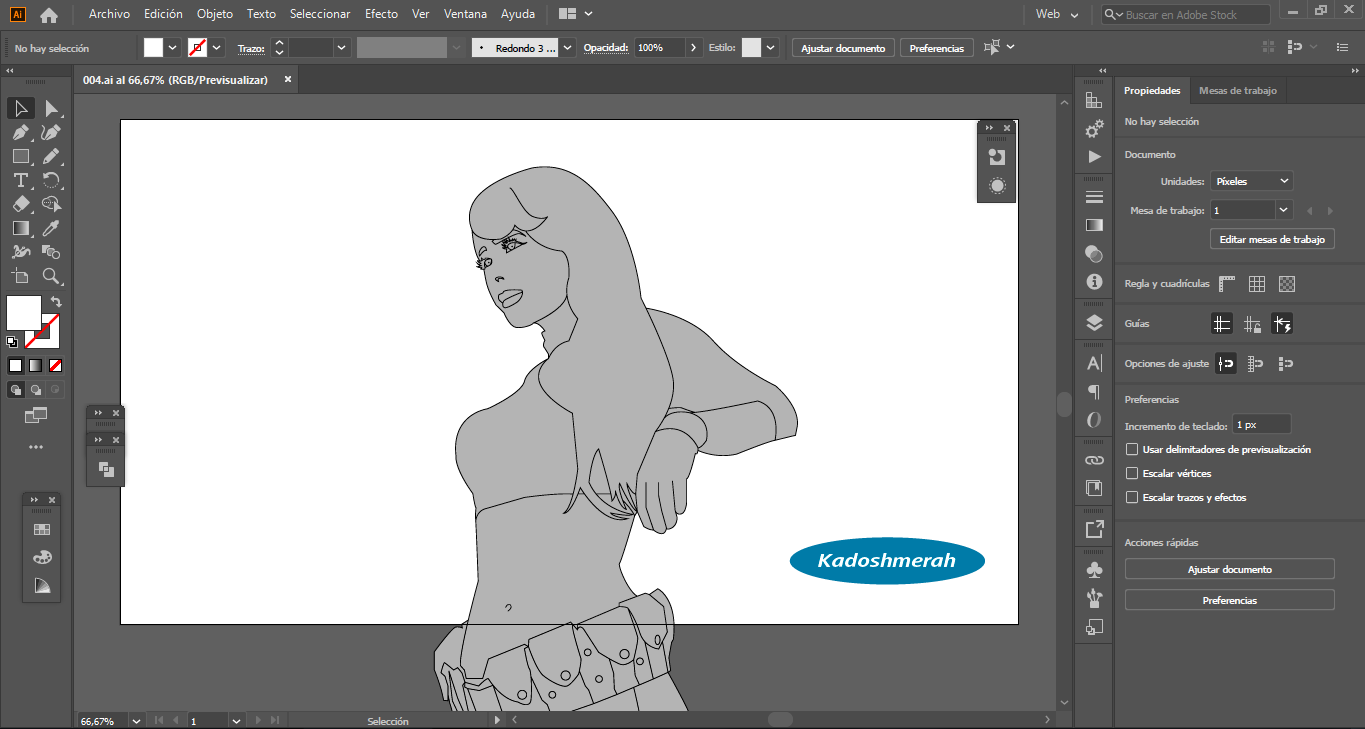Select the Rectangle tool
Viewport: 1365px width, 729px height.
(20, 156)
